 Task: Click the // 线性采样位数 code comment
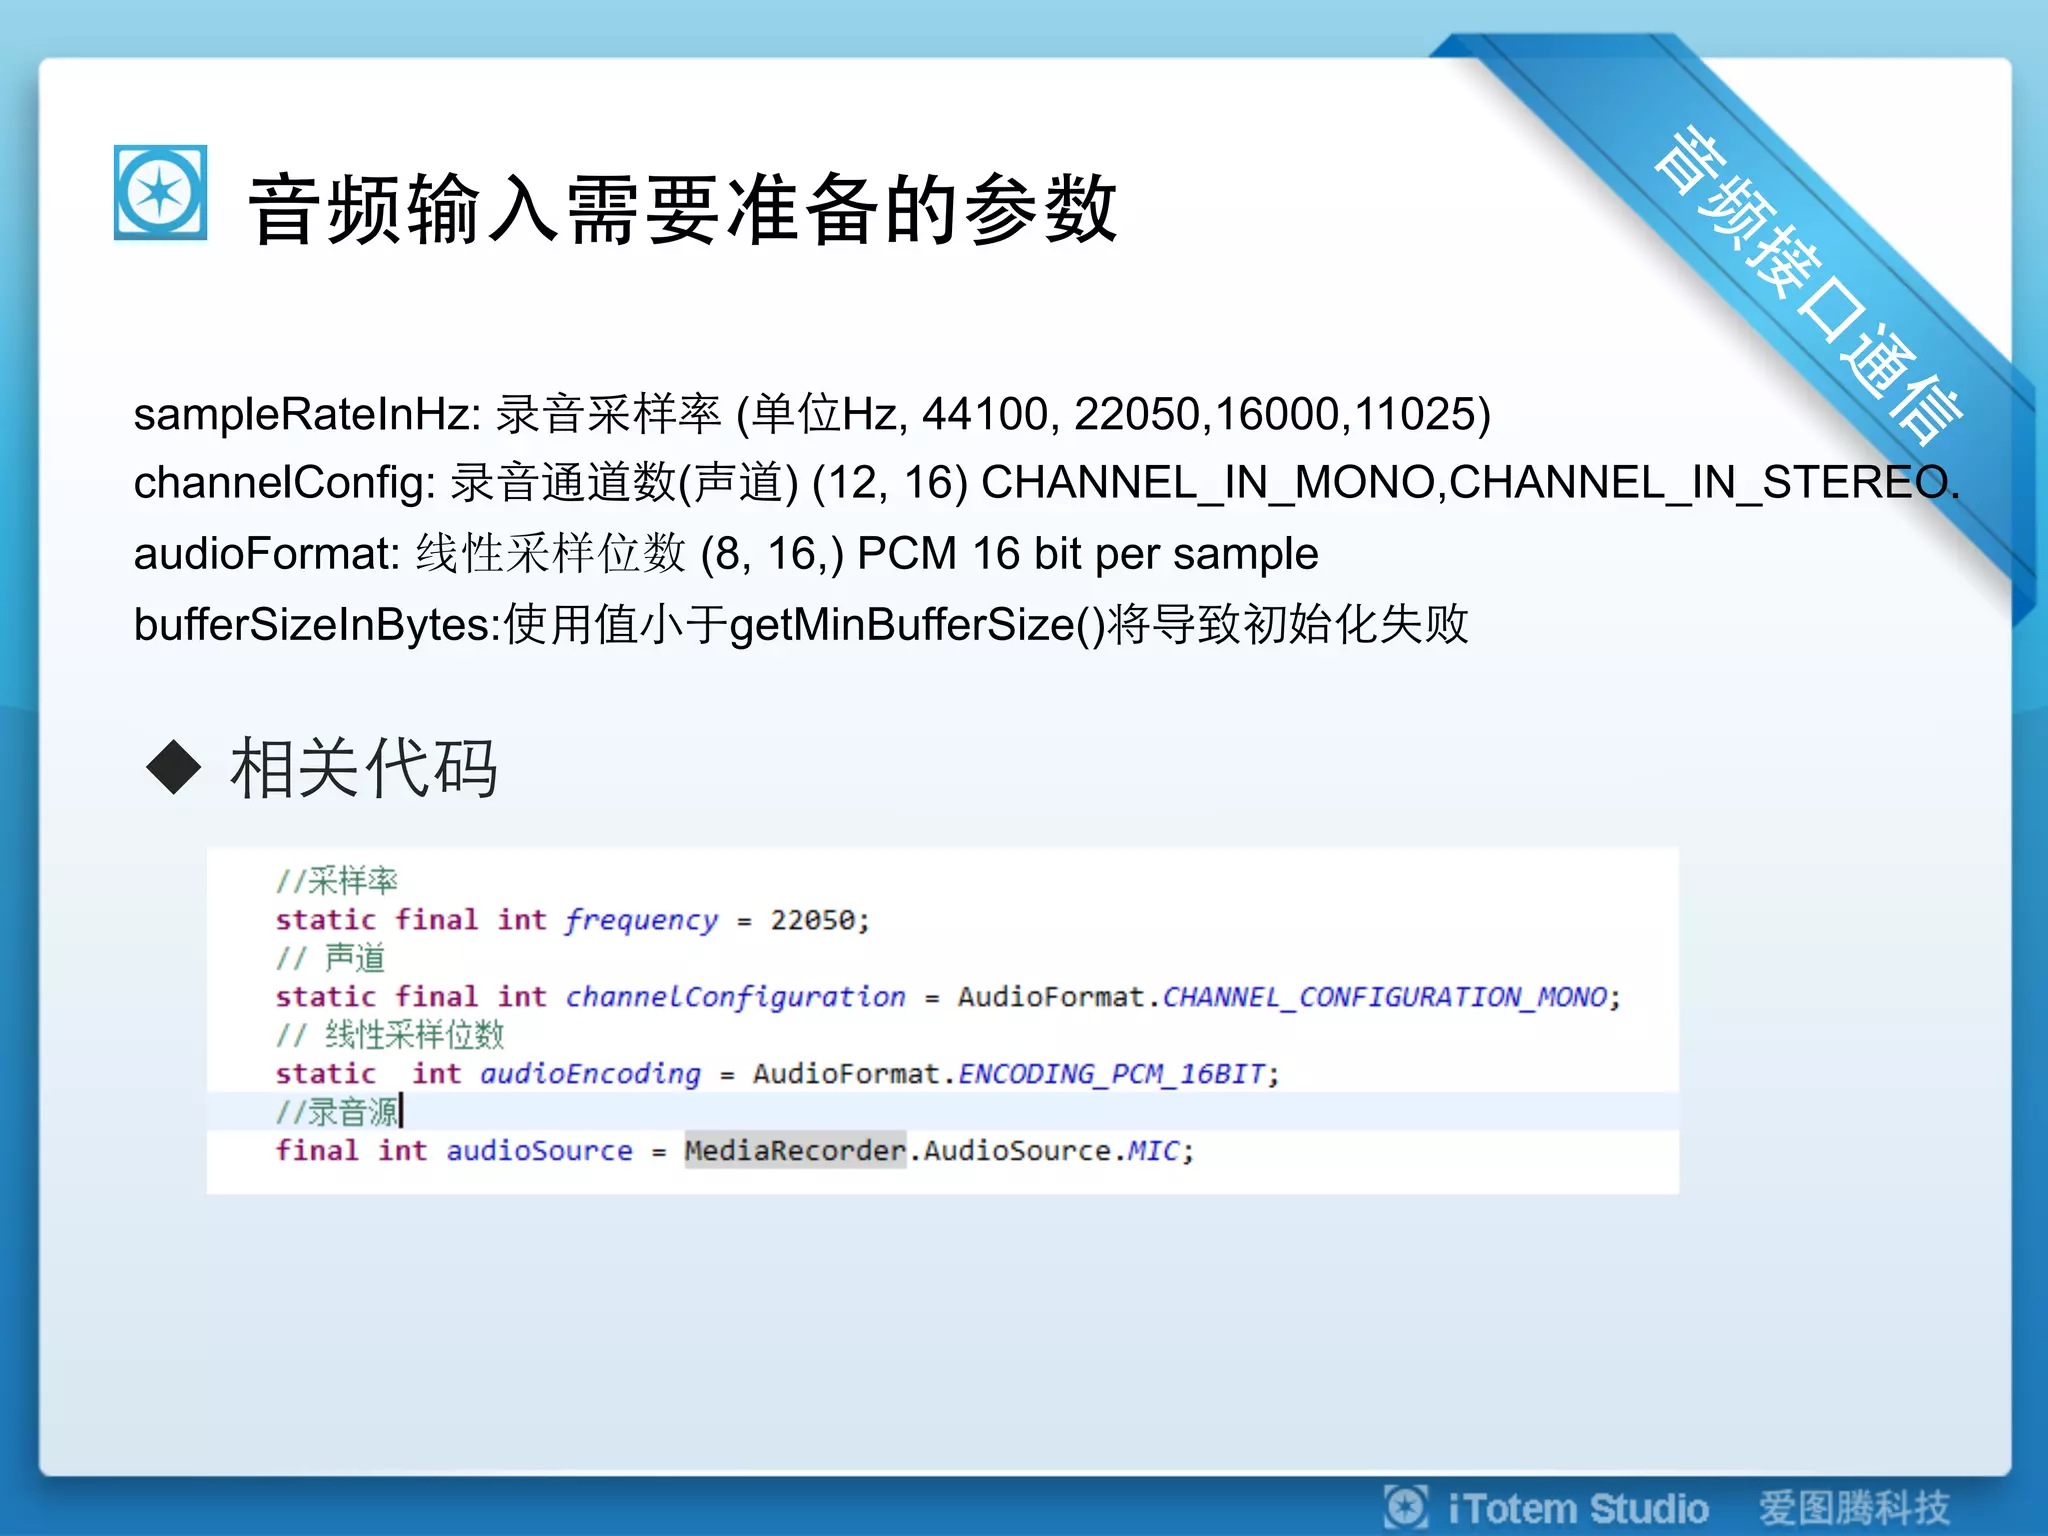[390, 1035]
